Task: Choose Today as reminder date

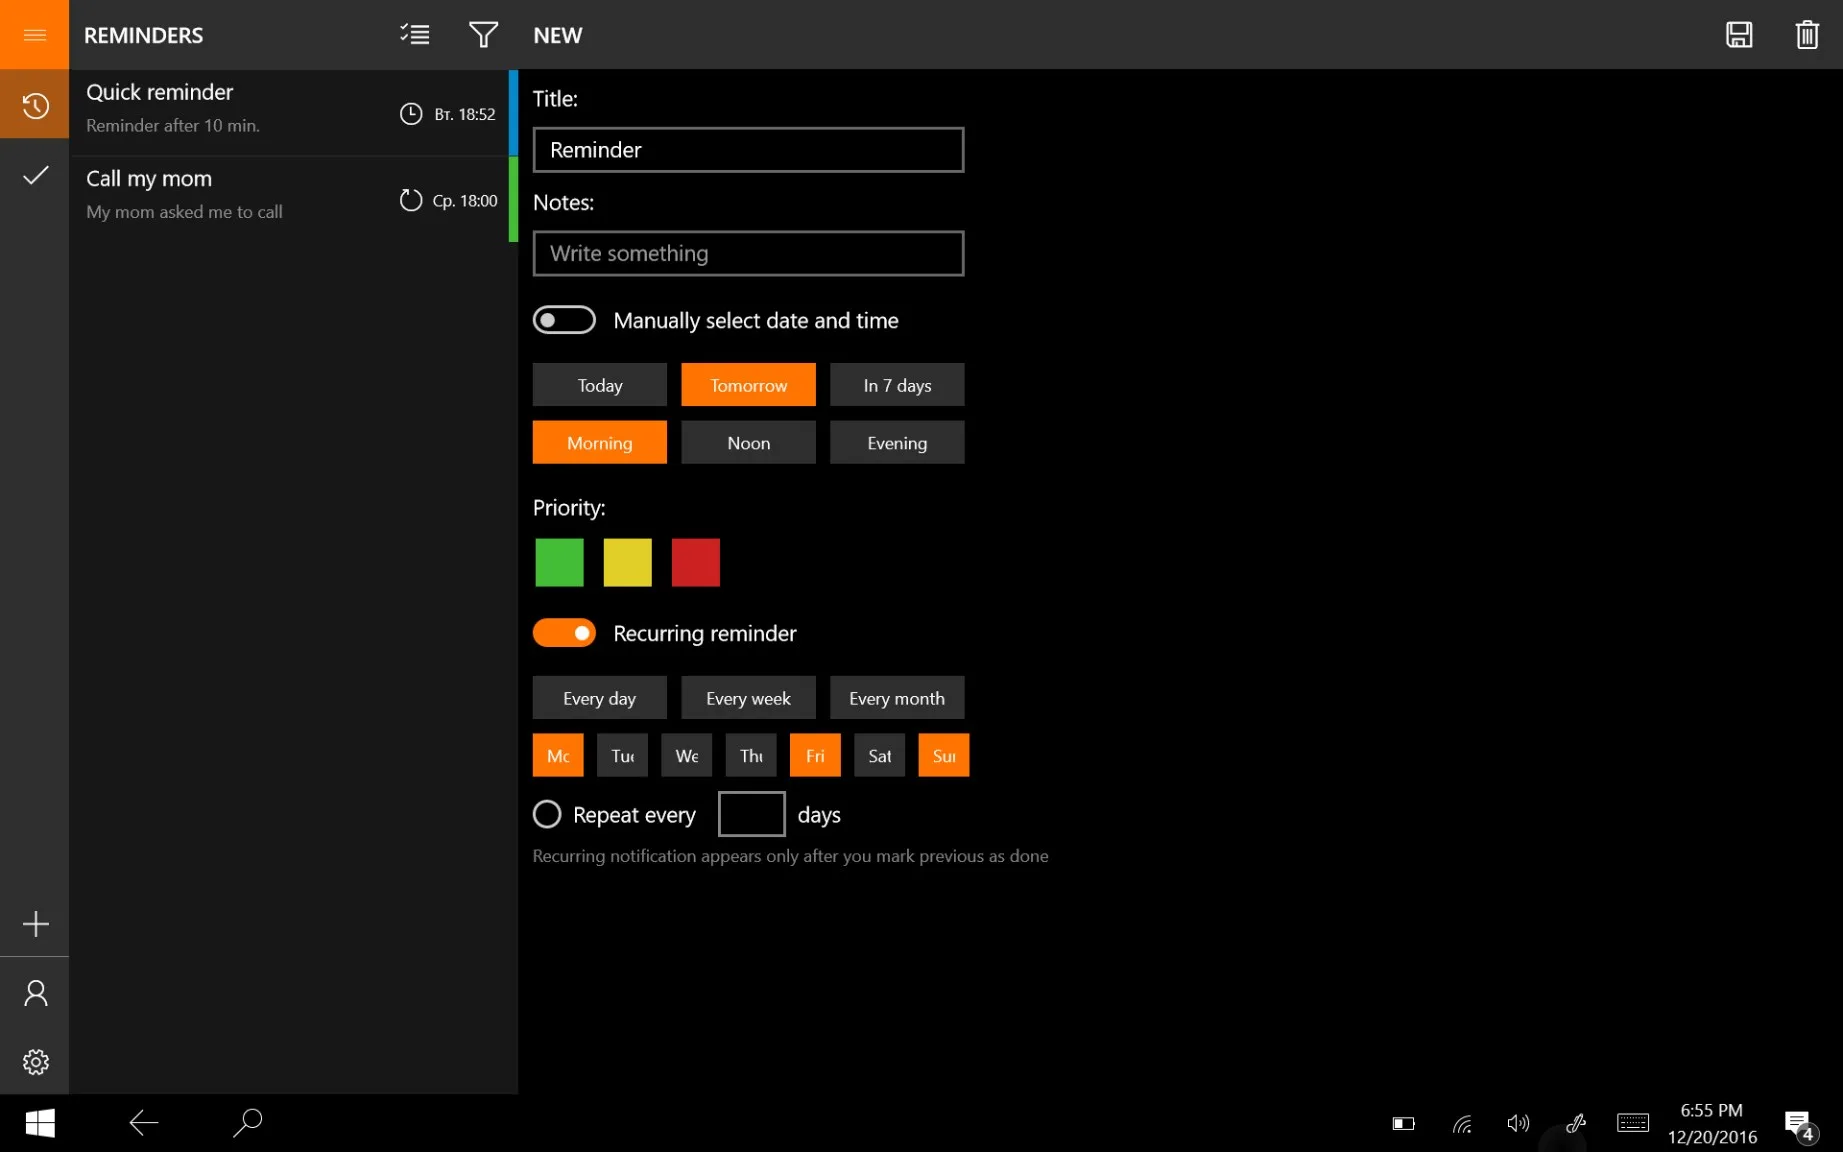Action: click(600, 385)
